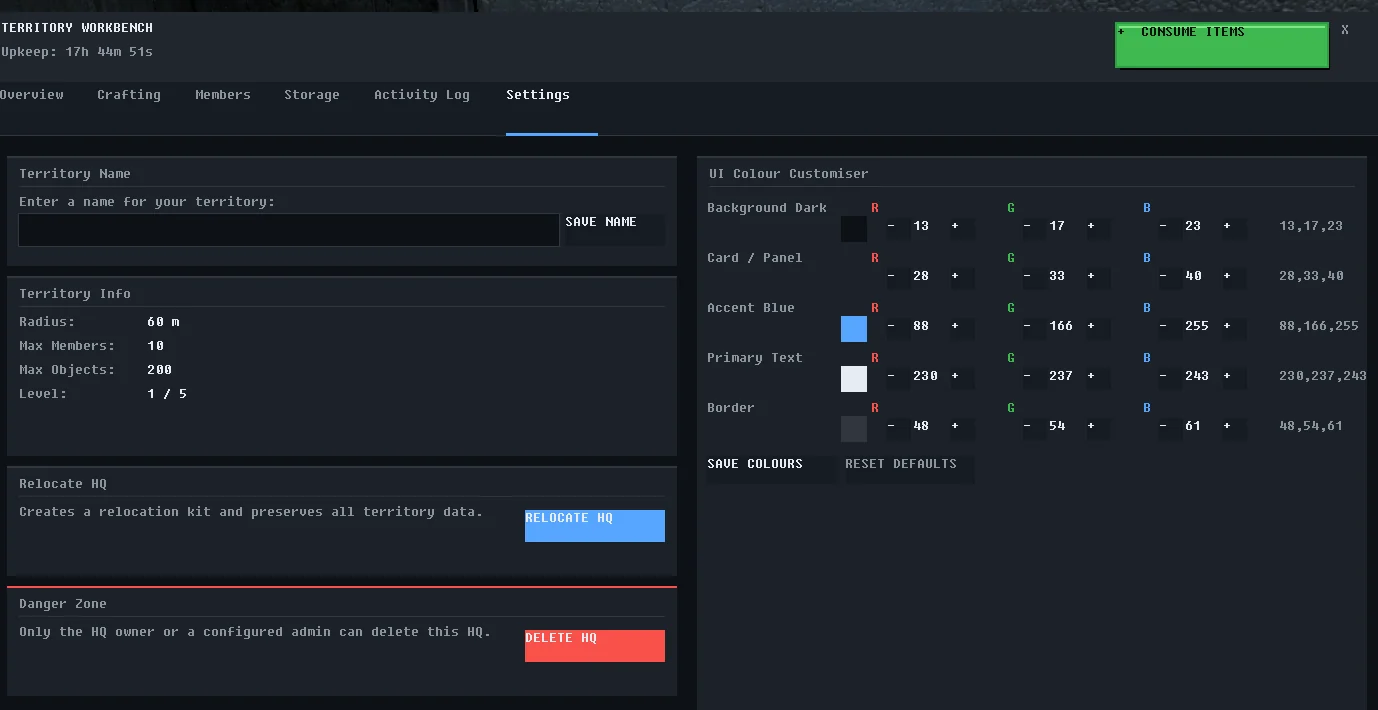Screen dimensions: 1378x710
Task: Click the Delete HQ button
Action: pos(595,646)
